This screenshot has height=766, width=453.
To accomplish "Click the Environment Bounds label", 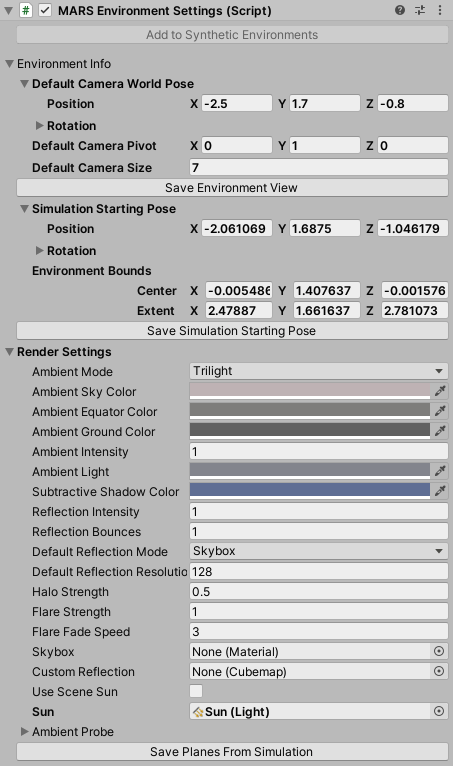I will 91,271.
